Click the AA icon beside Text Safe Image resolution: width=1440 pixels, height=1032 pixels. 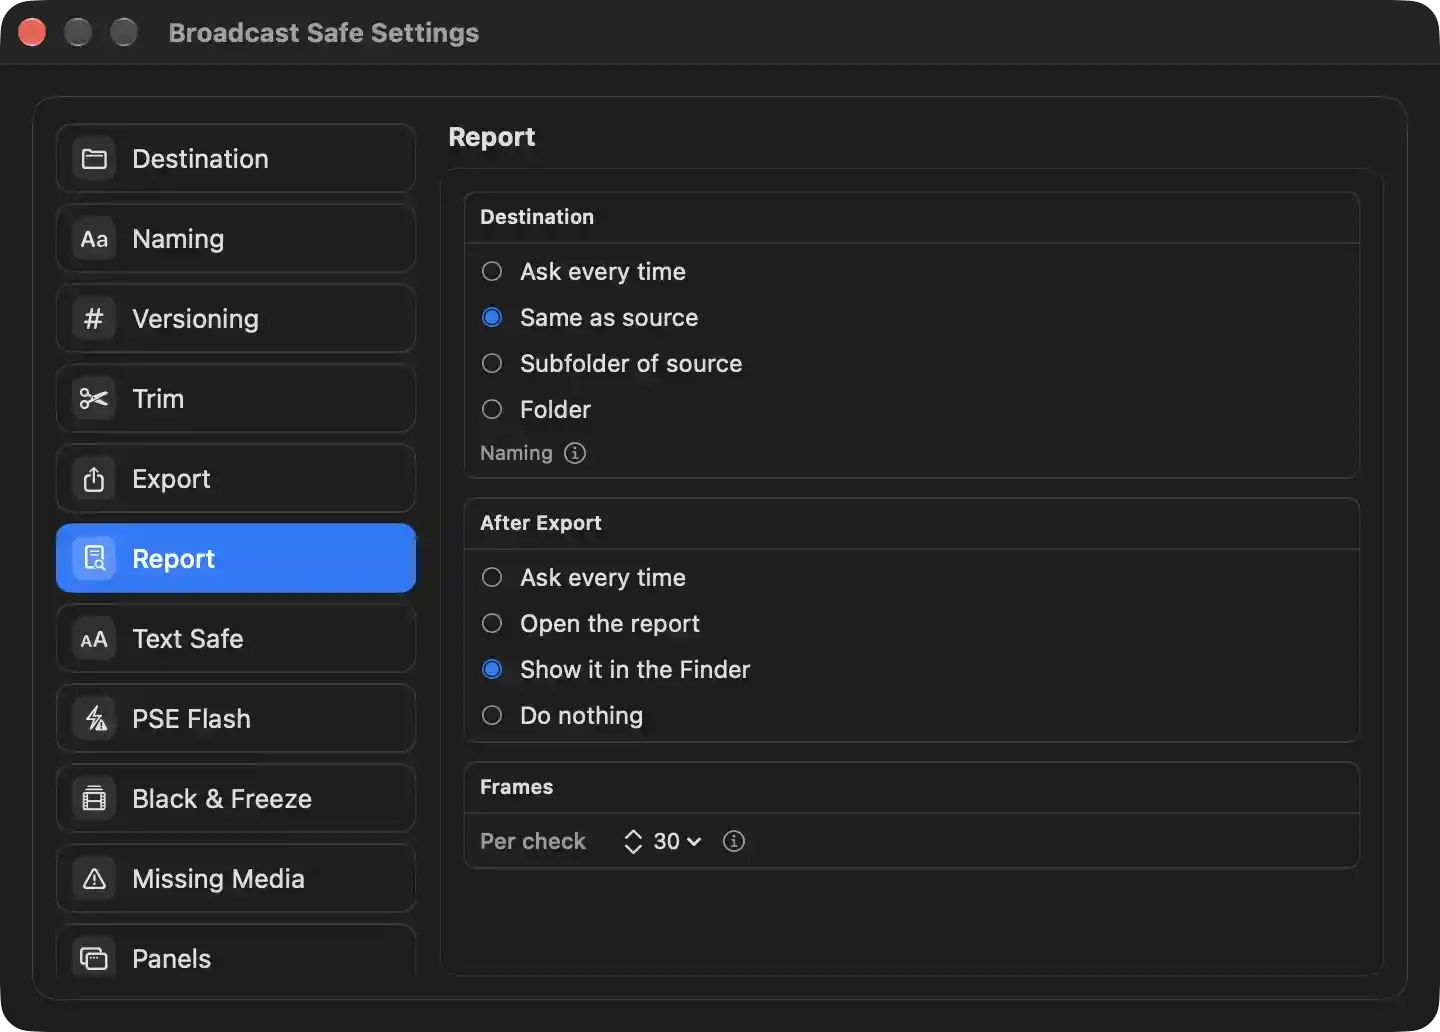pyautogui.click(x=94, y=639)
